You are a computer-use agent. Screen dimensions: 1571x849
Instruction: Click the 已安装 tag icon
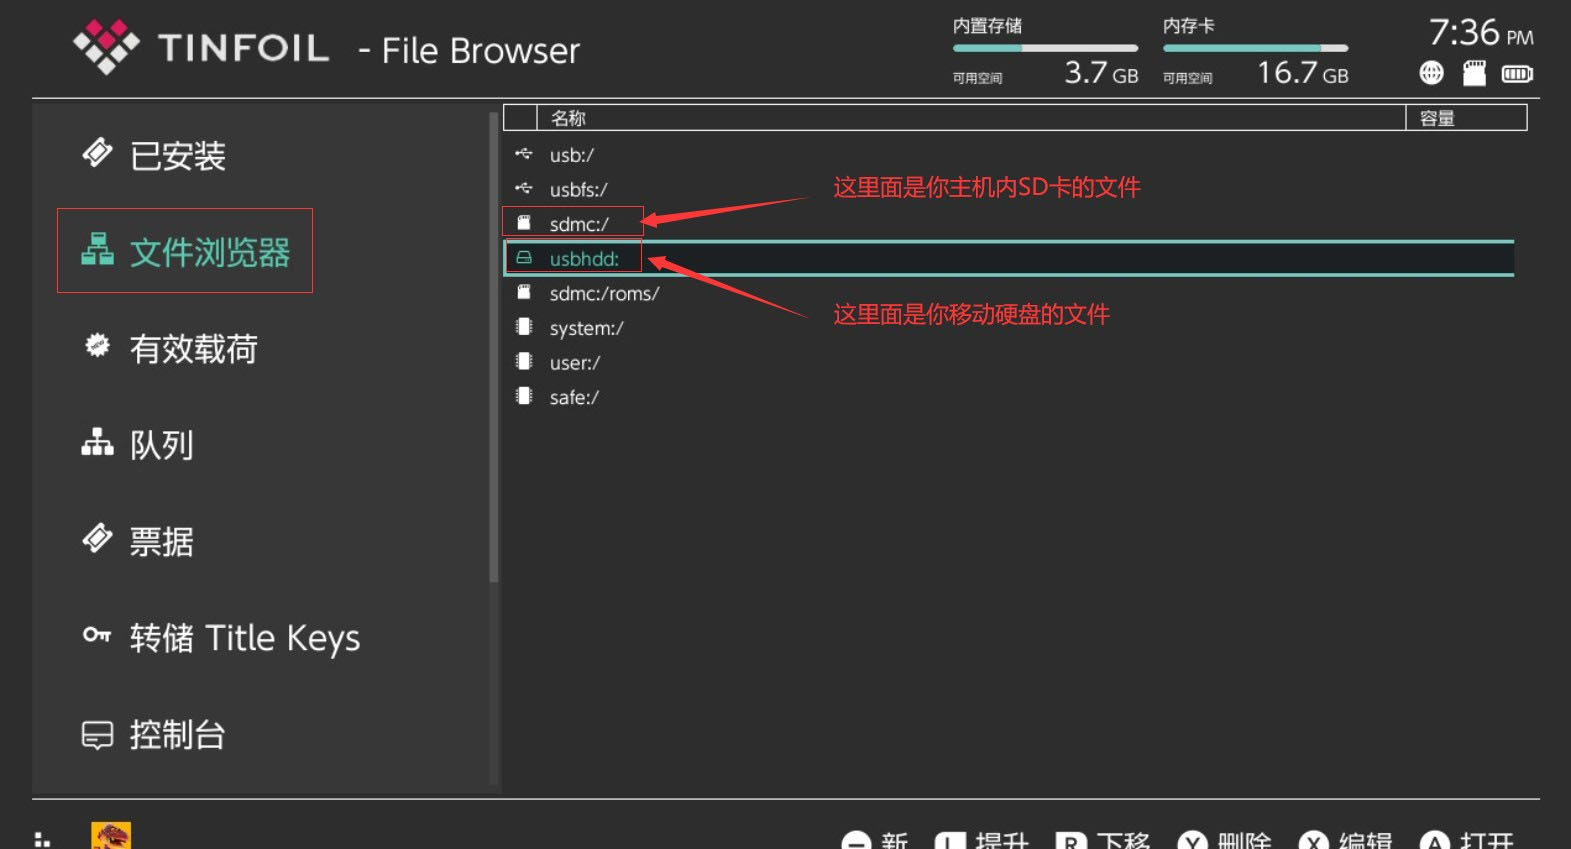pos(97,153)
